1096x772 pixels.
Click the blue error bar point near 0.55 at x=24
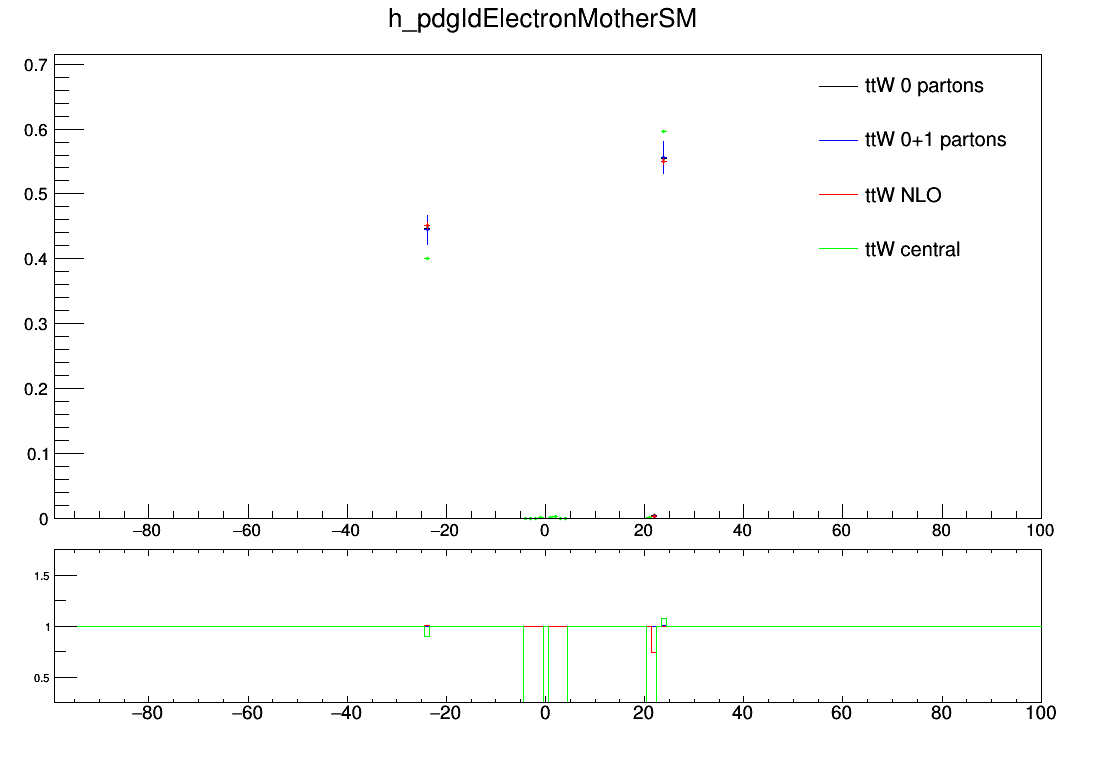(664, 158)
